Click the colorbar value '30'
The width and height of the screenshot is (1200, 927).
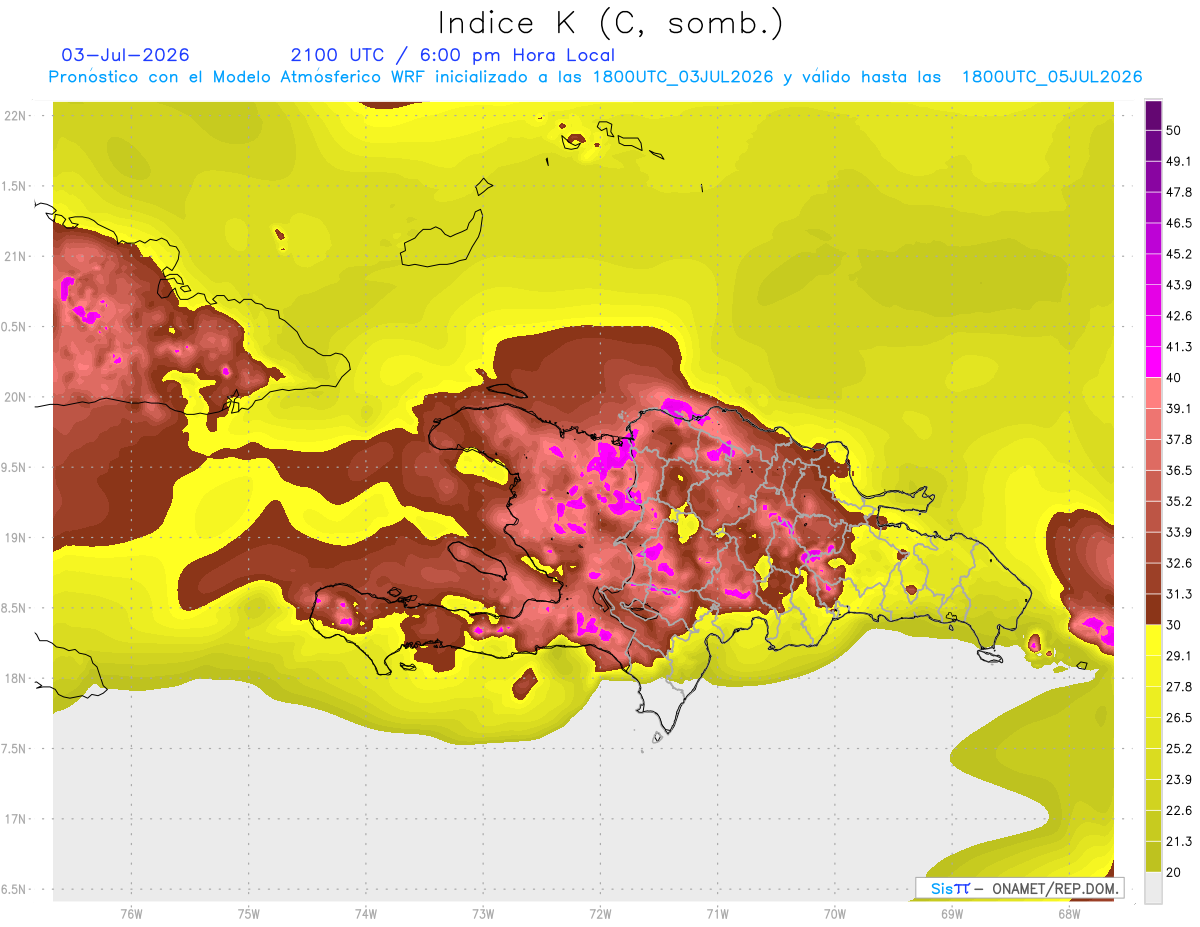click(x=1174, y=625)
